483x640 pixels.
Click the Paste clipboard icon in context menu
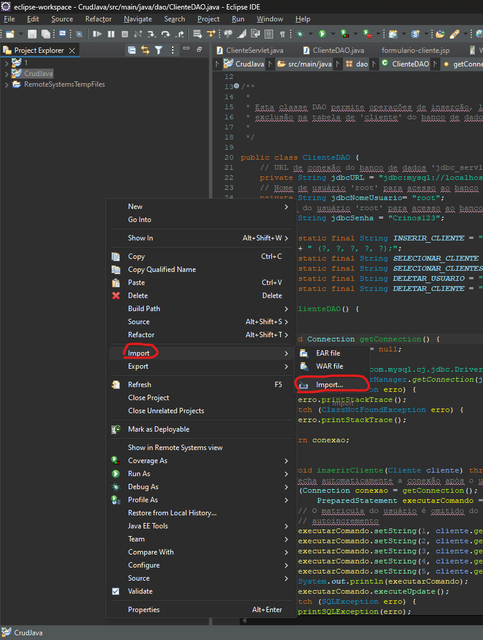(116, 282)
